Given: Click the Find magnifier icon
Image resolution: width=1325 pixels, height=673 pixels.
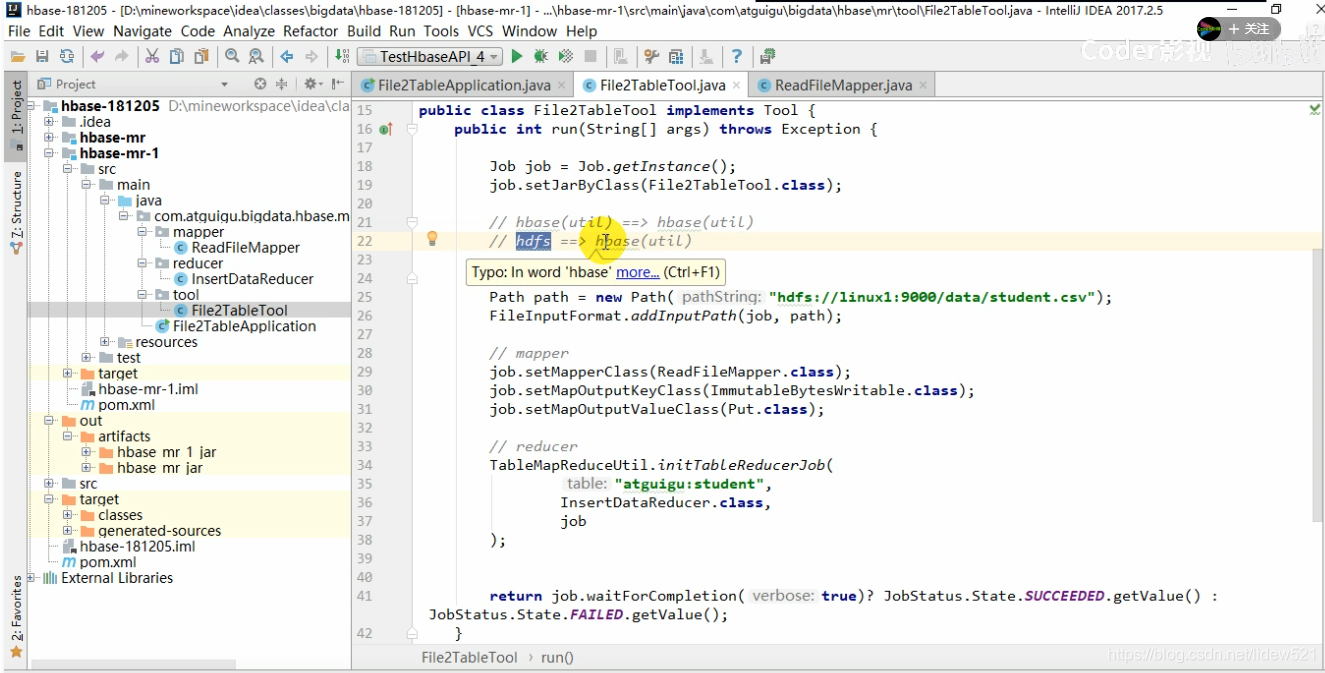Looking at the screenshot, I should pos(232,57).
